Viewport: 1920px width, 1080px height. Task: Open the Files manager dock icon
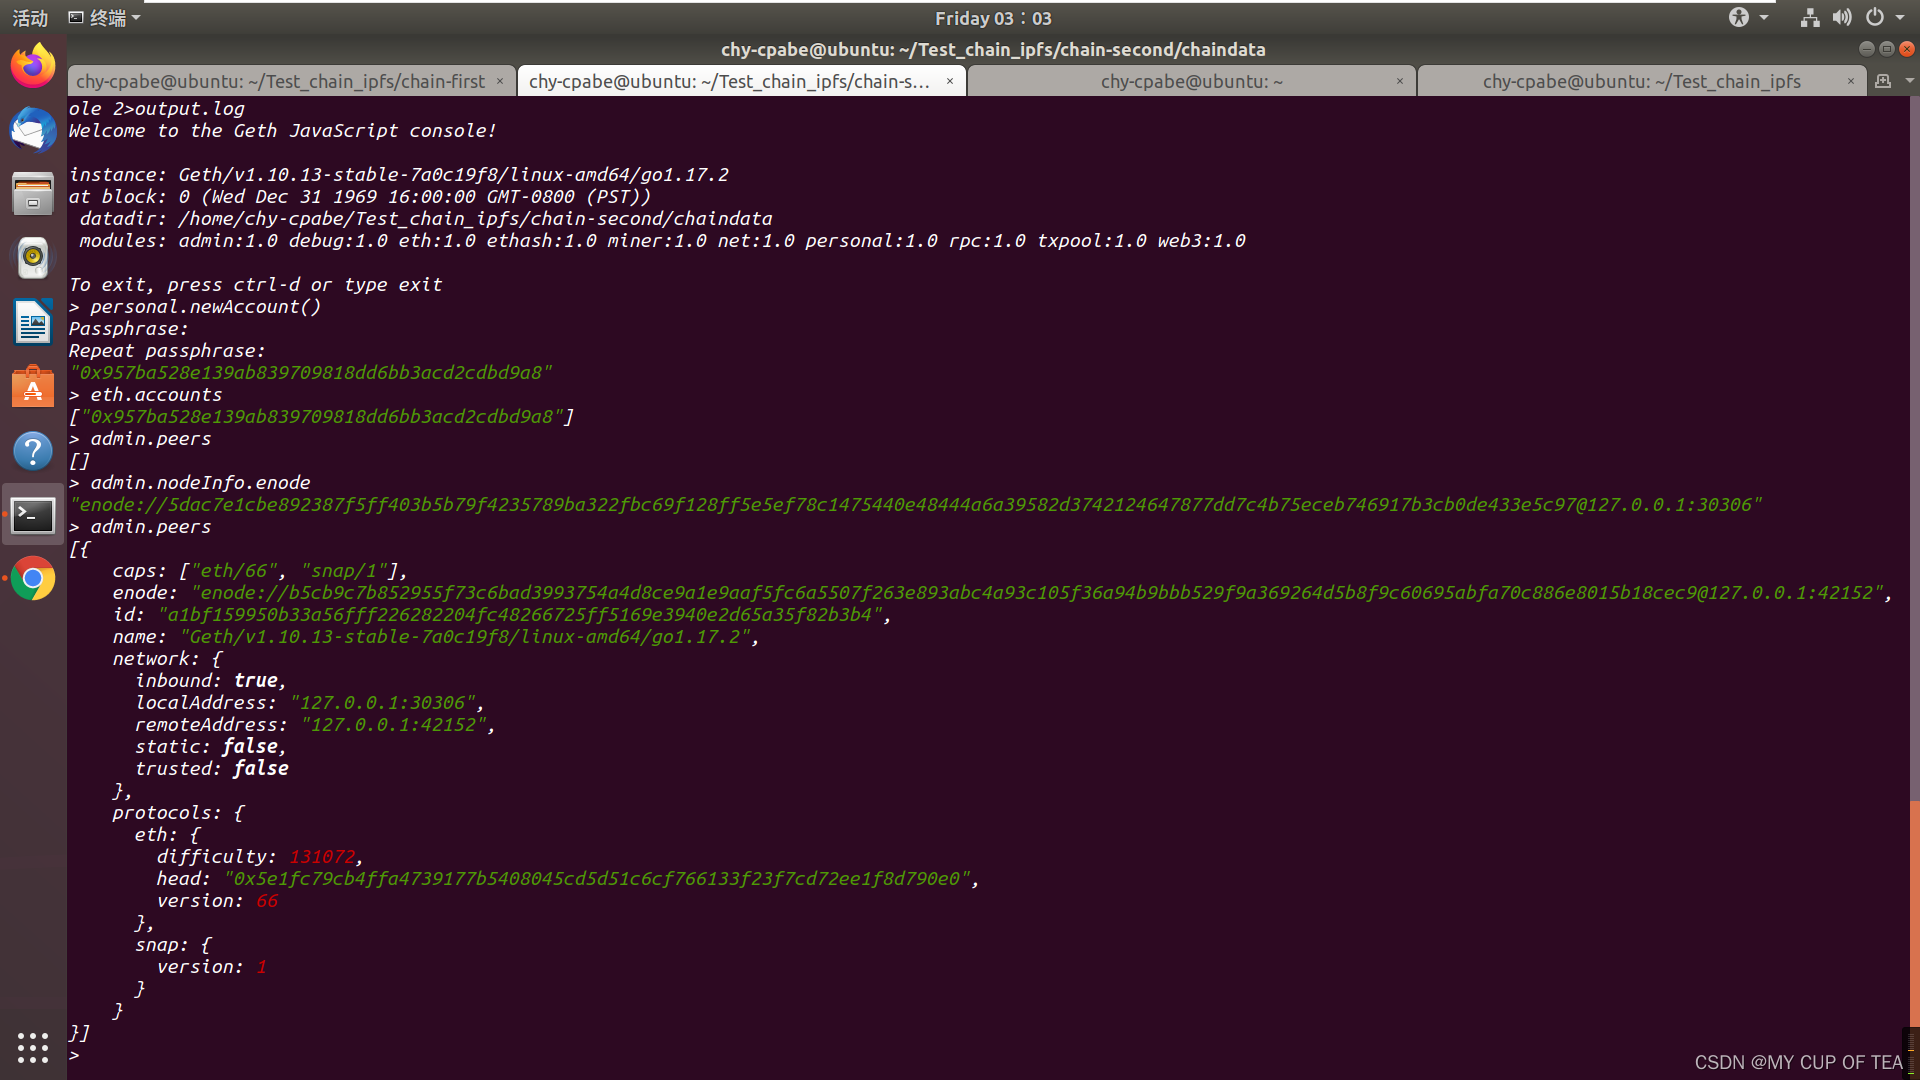pos(33,194)
